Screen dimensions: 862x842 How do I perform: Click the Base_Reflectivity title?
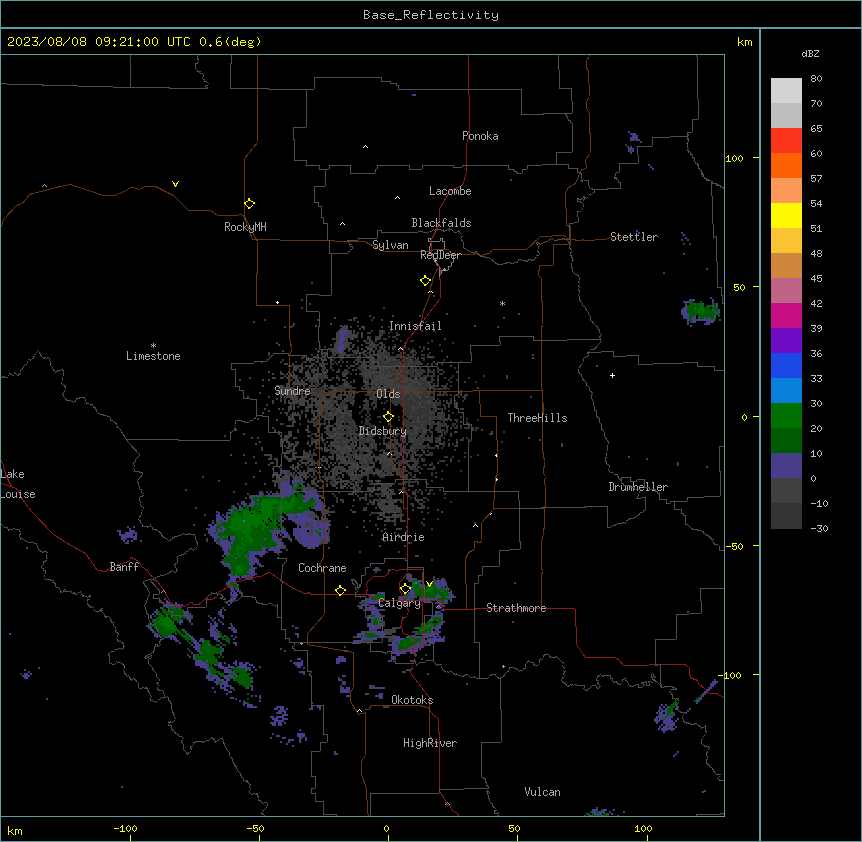pos(431,15)
